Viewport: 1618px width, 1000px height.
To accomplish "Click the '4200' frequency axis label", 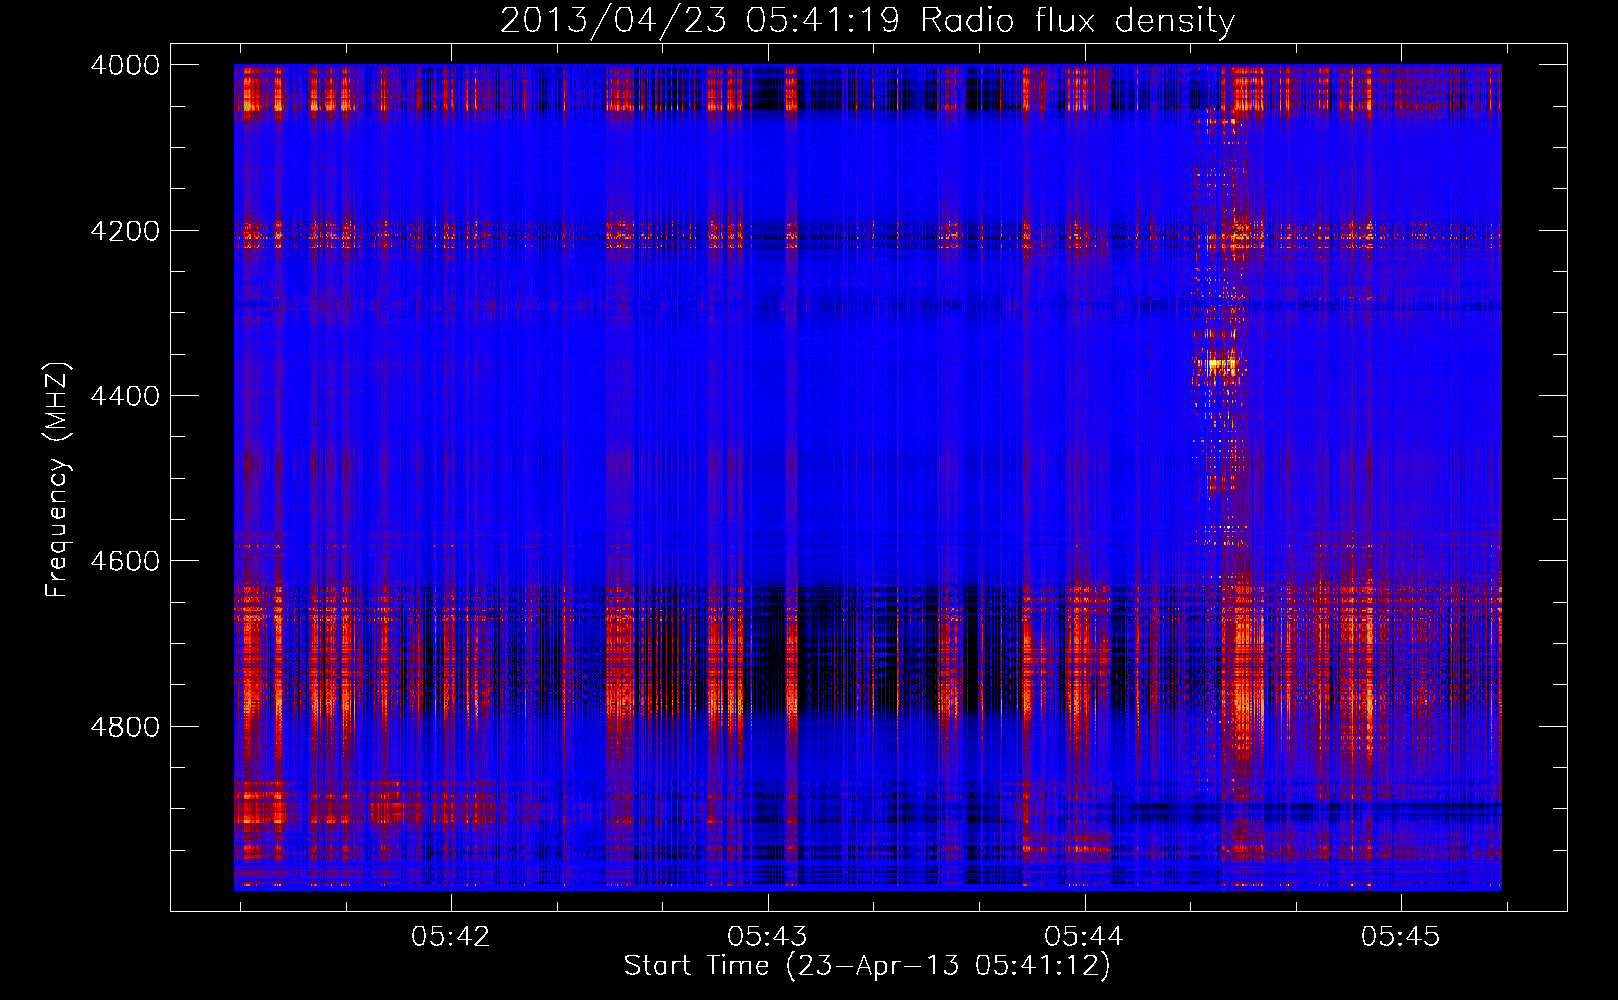I will tap(125, 231).
